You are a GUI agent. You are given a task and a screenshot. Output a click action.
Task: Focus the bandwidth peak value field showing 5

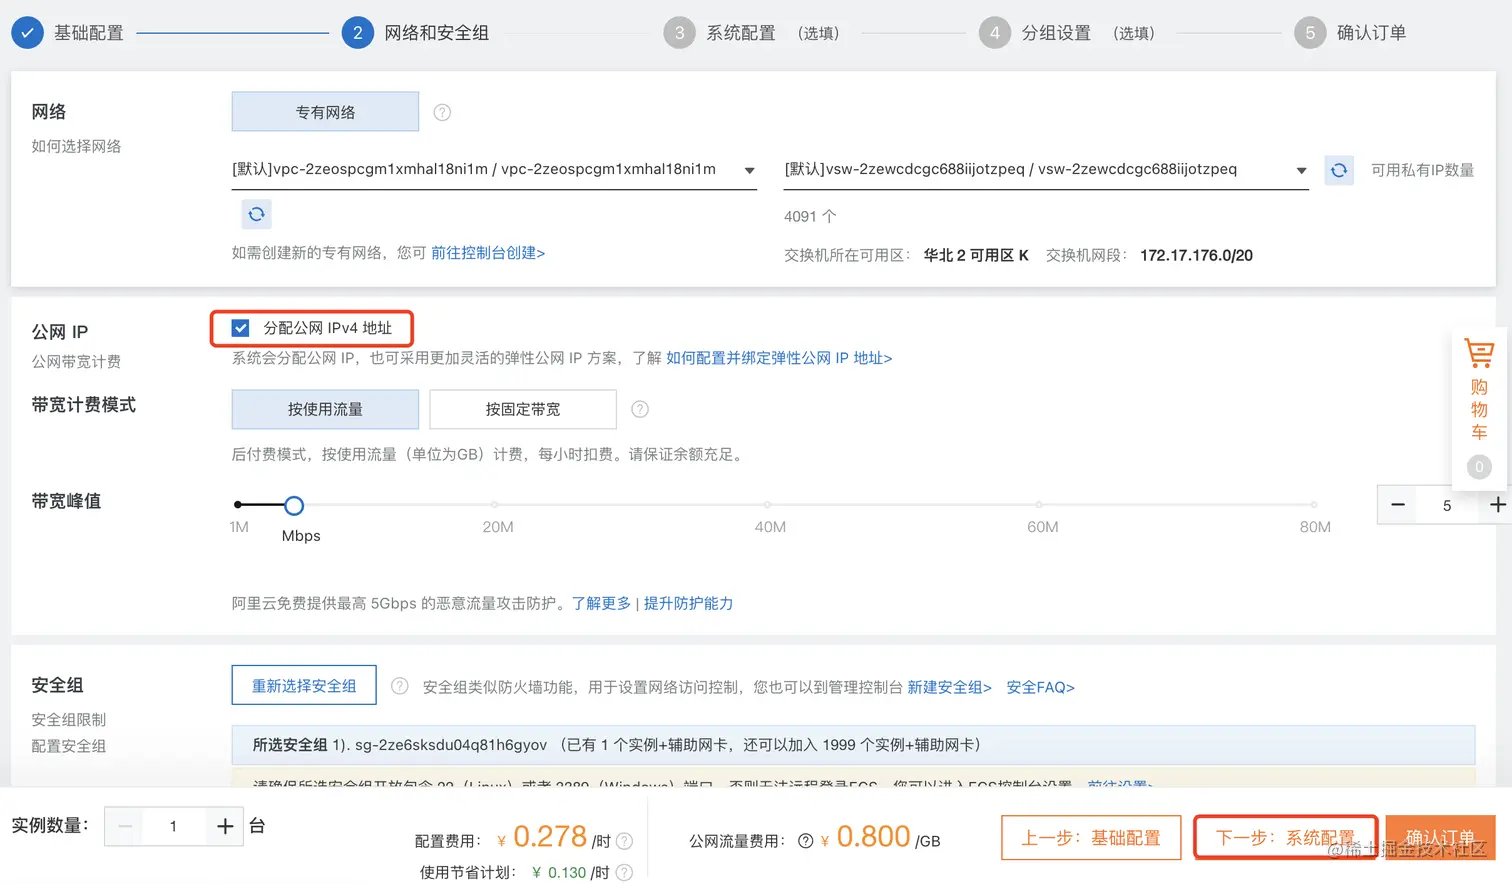[1447, 505]
